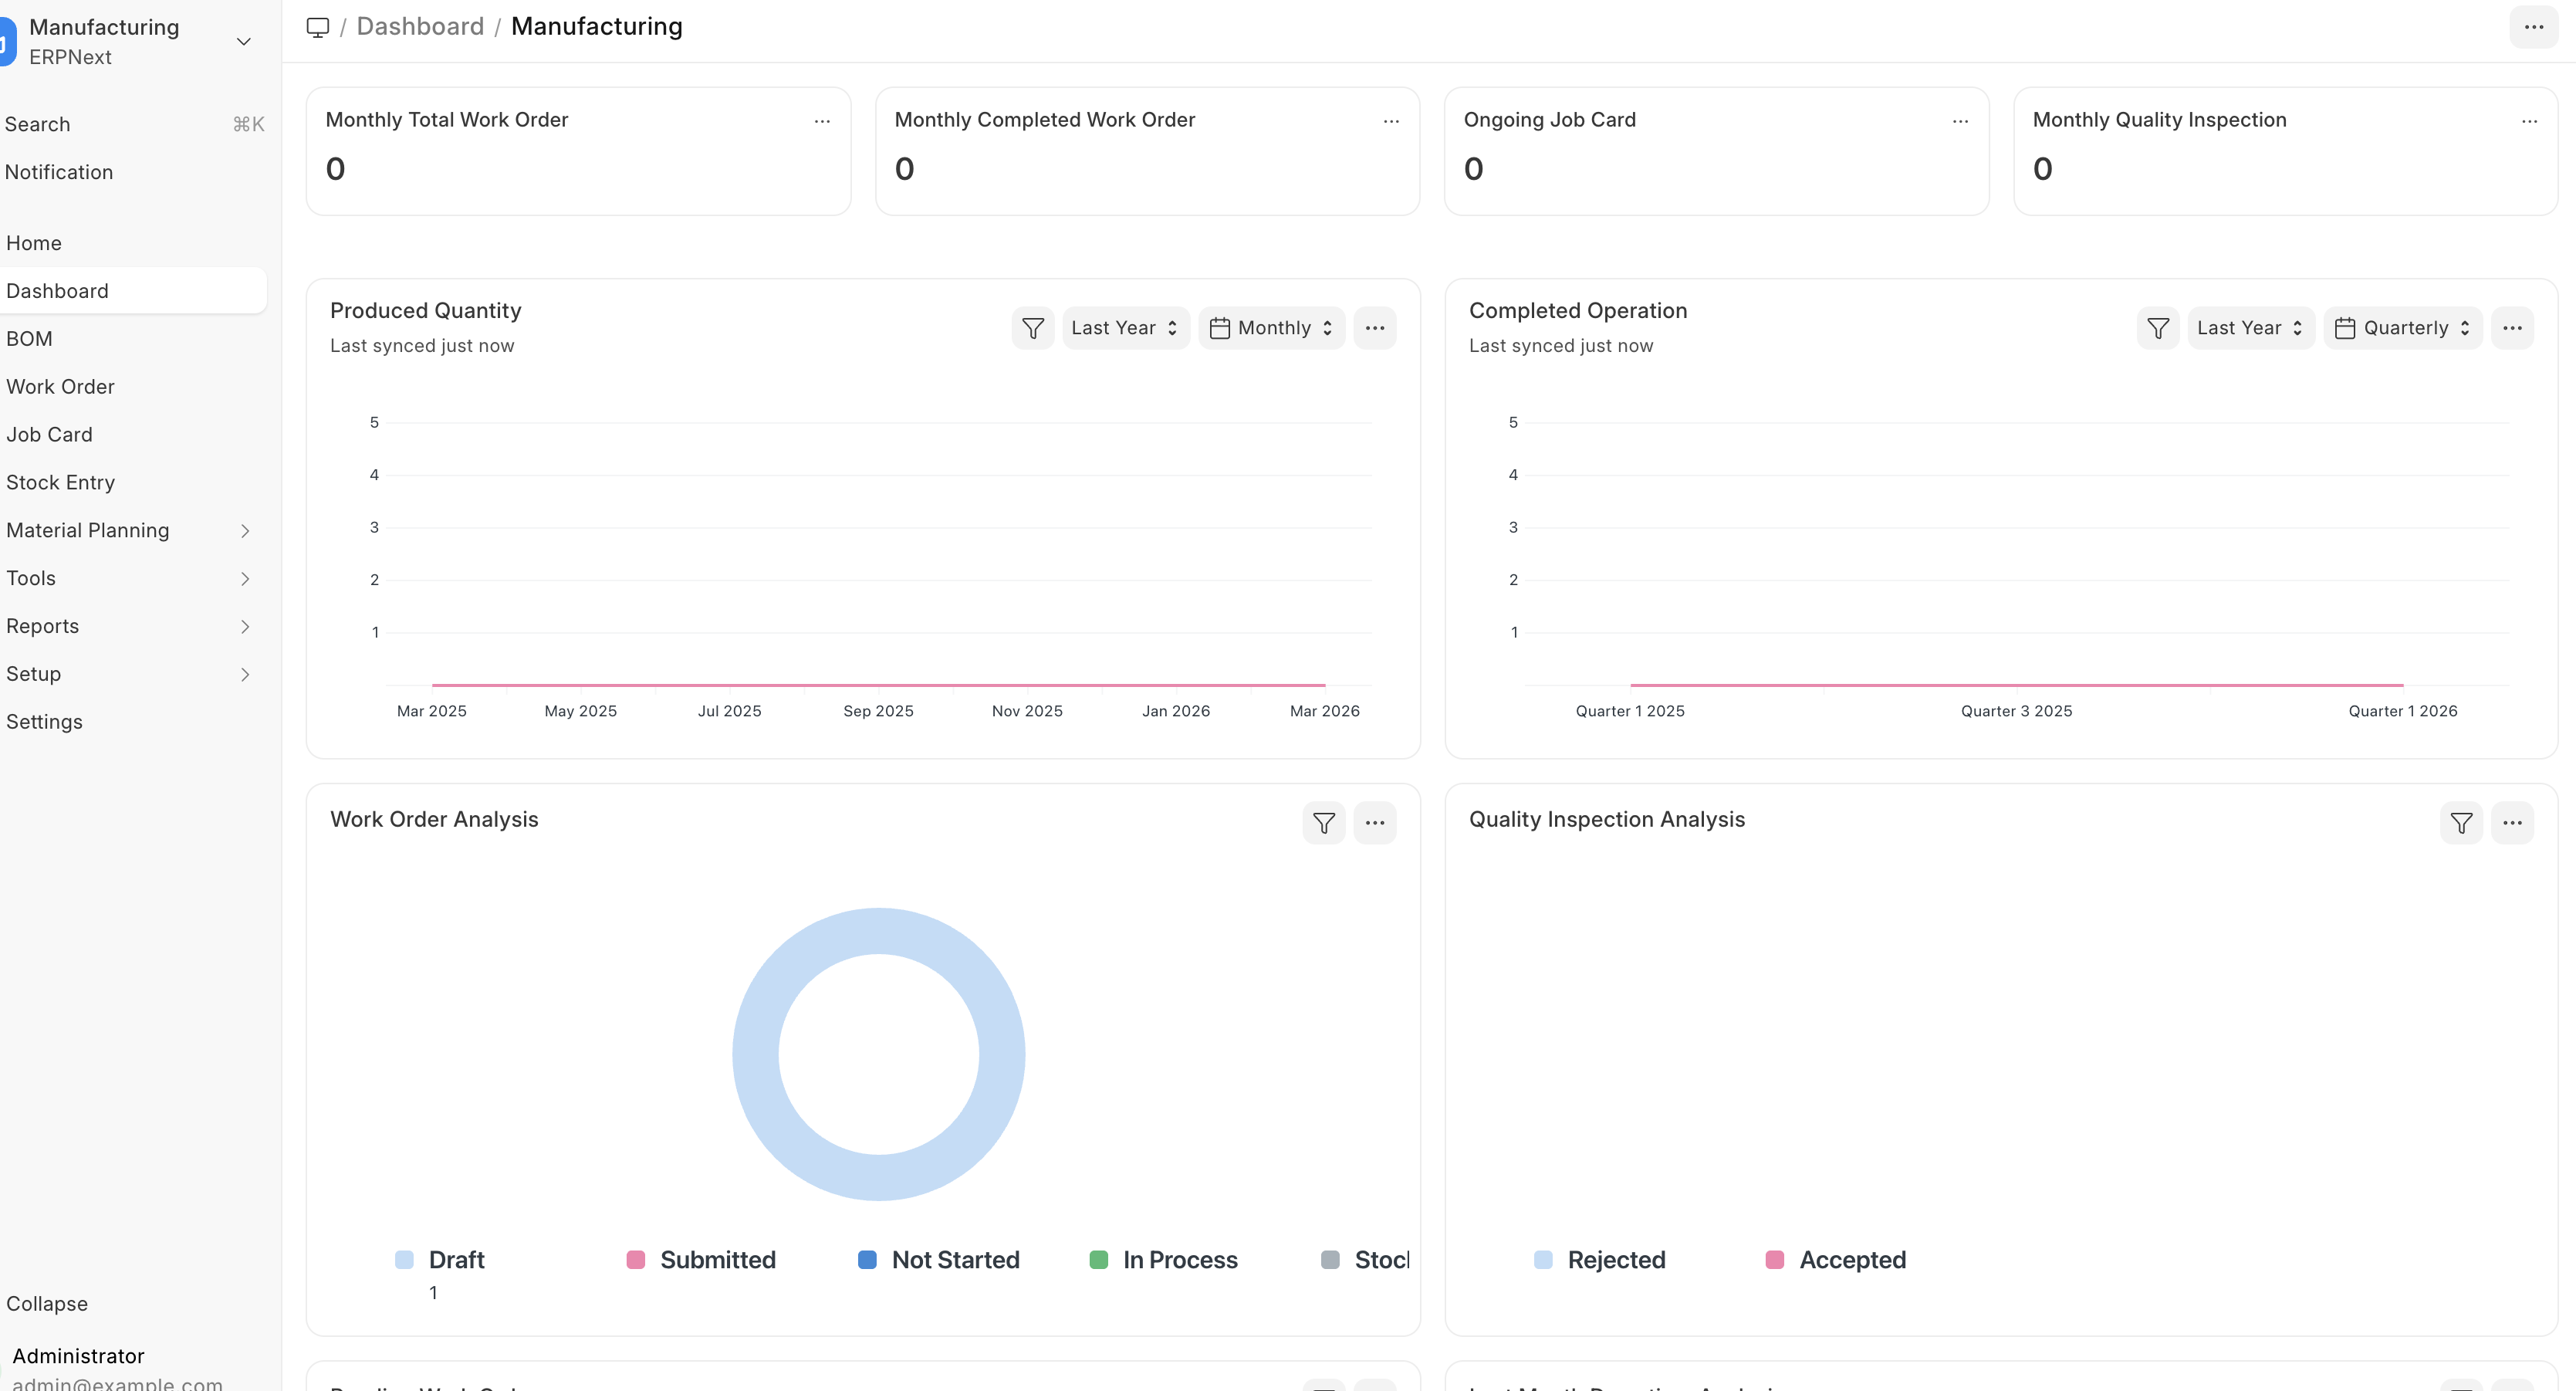
Task: Open the Last Year dropdown on Produced Quantity
Action: point(1124,327)
